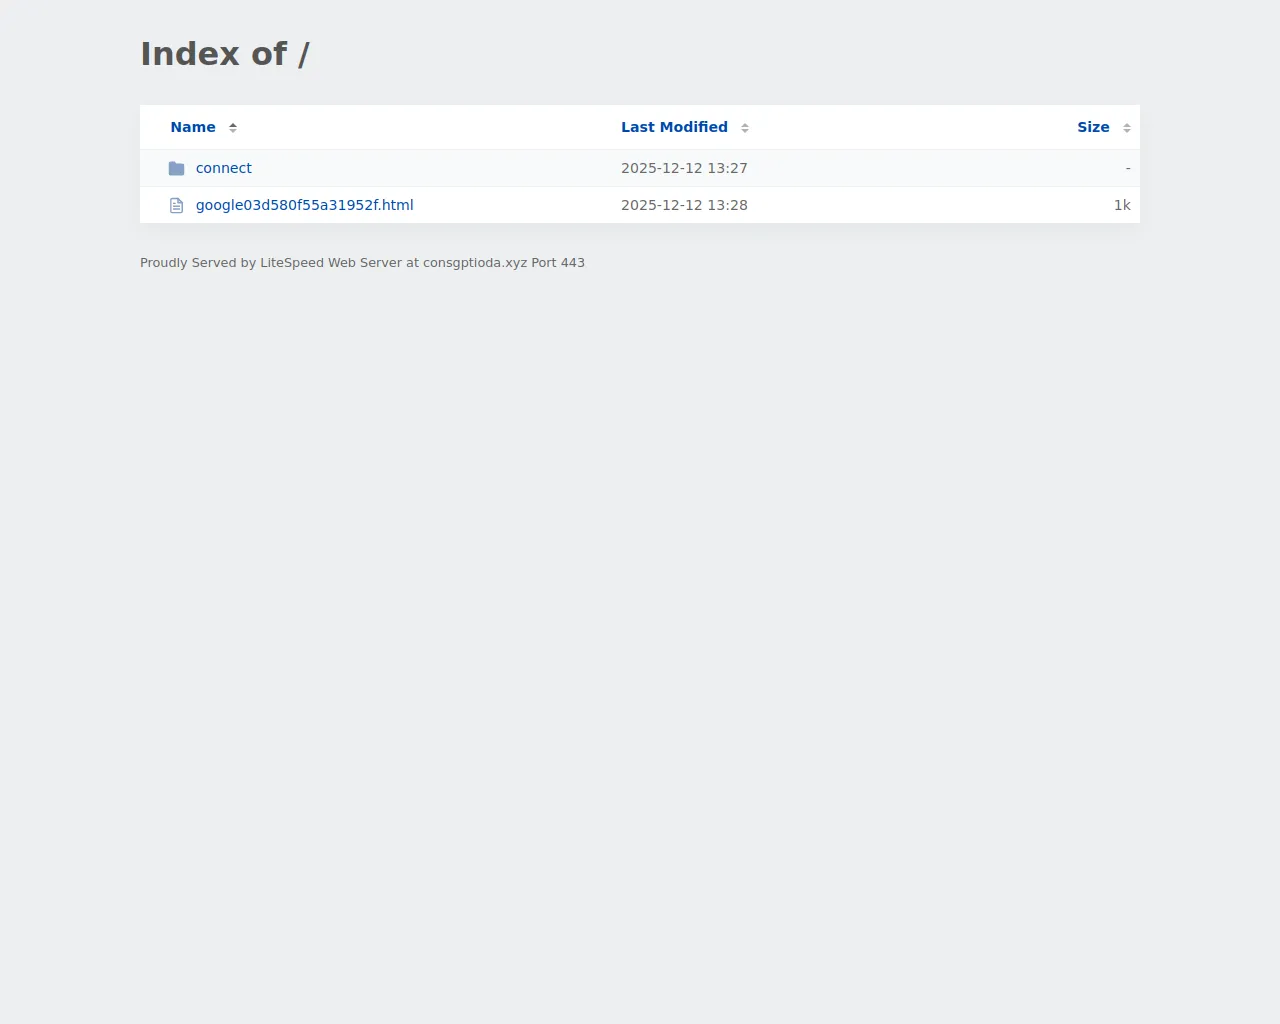This screenshot has height=1024, width=1280.
Task: Click the sort arrows next to Last Modified
Action: tap(745, 127)
